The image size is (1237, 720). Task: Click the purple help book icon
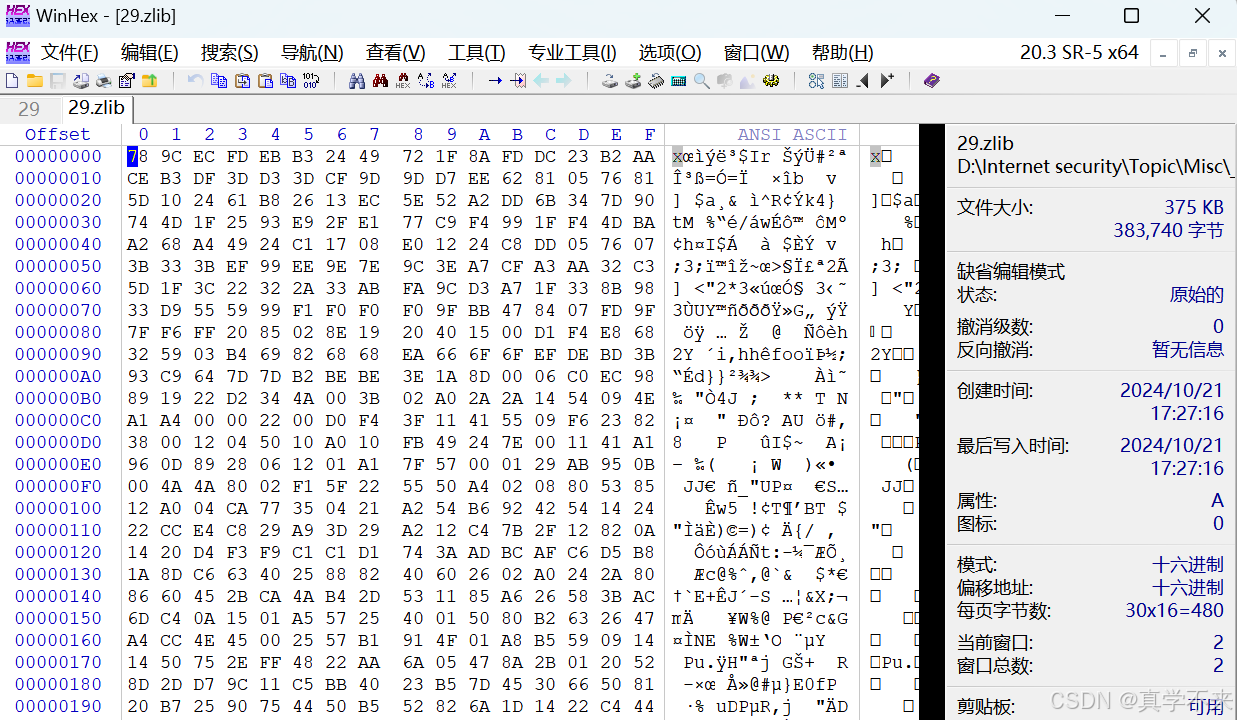pyautogui.click(x=932, y=81)
